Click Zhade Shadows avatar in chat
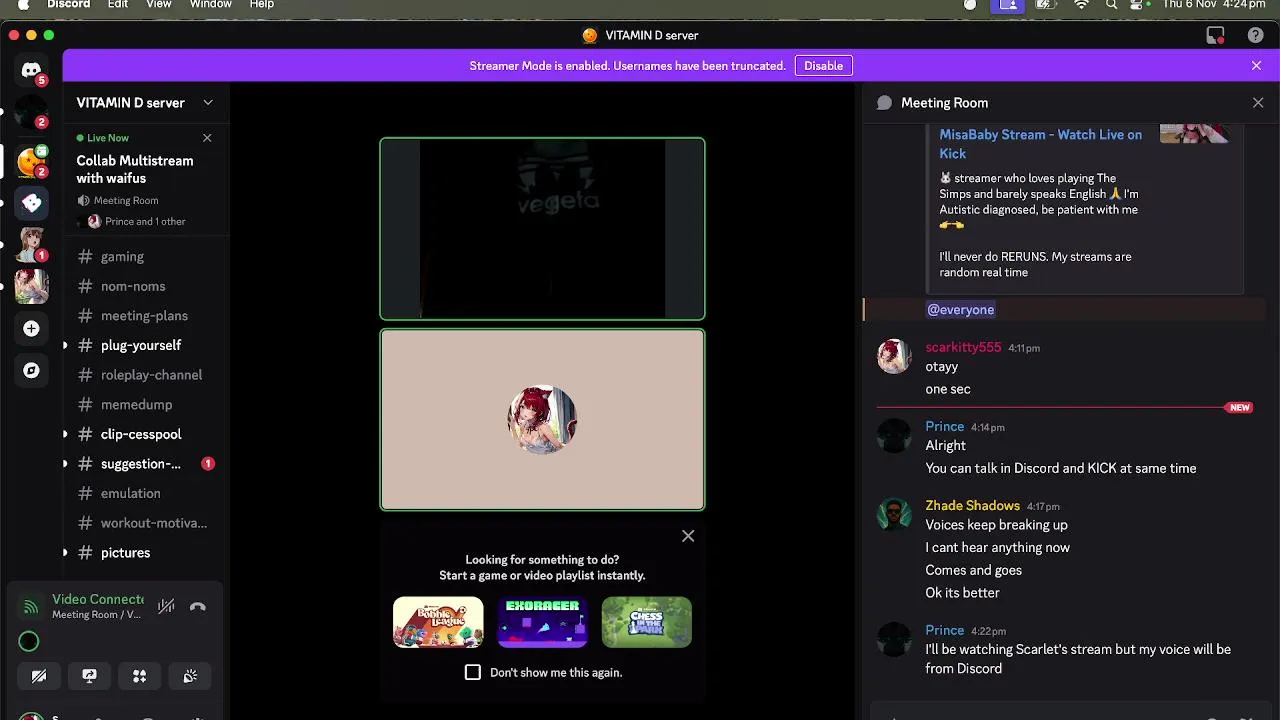Image resolution: width=1280 pixels, height=720 pixels. [894, 514]
